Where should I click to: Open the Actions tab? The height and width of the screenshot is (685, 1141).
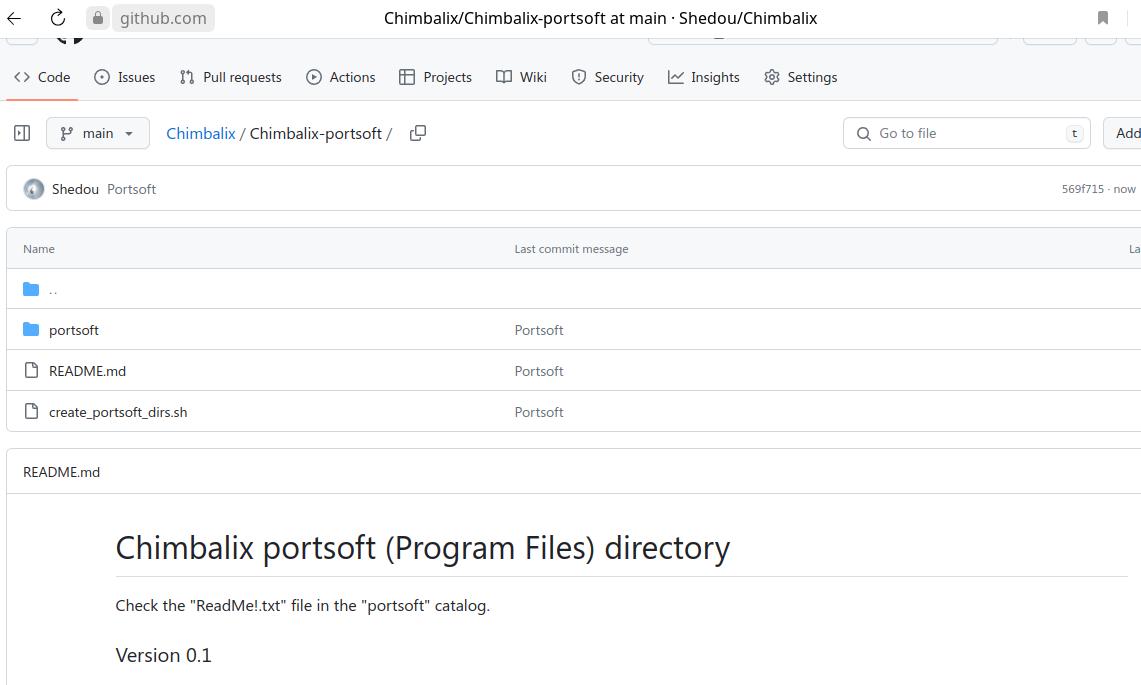point(341,77)
